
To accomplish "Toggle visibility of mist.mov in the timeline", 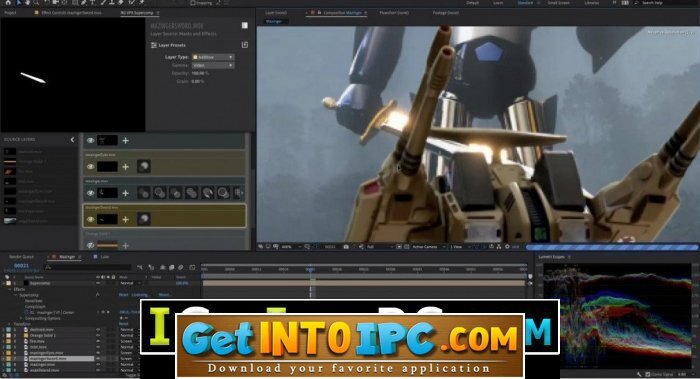I will point(98,347).
